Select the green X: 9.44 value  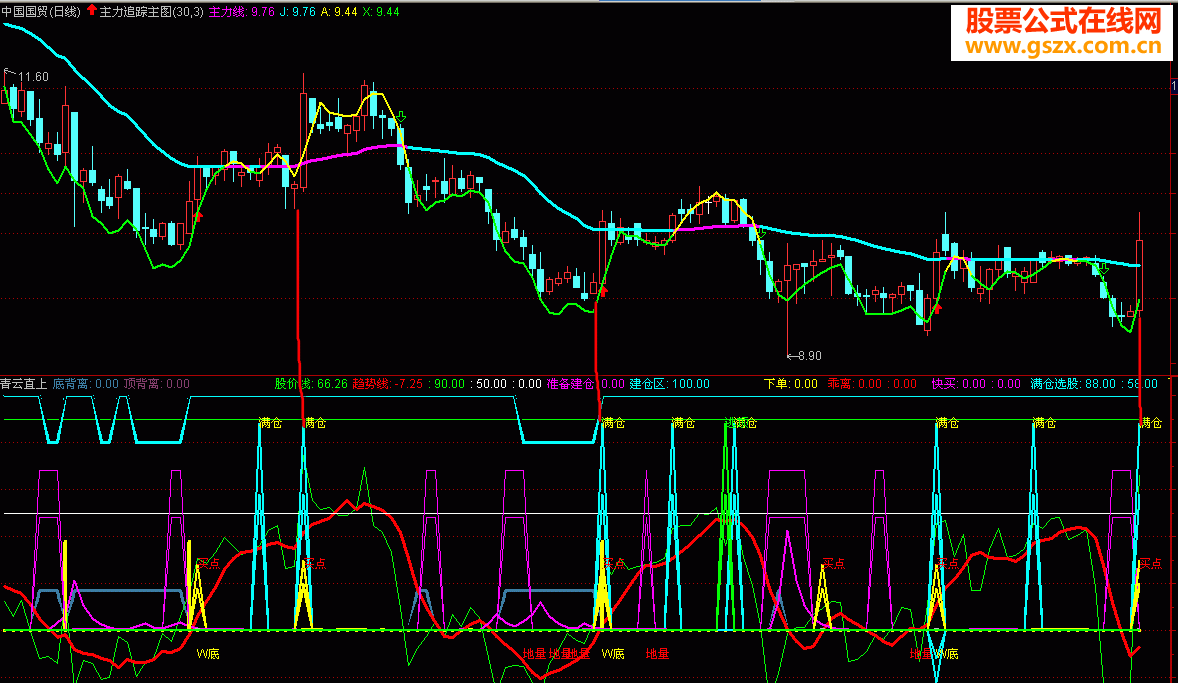coord(381,11)
